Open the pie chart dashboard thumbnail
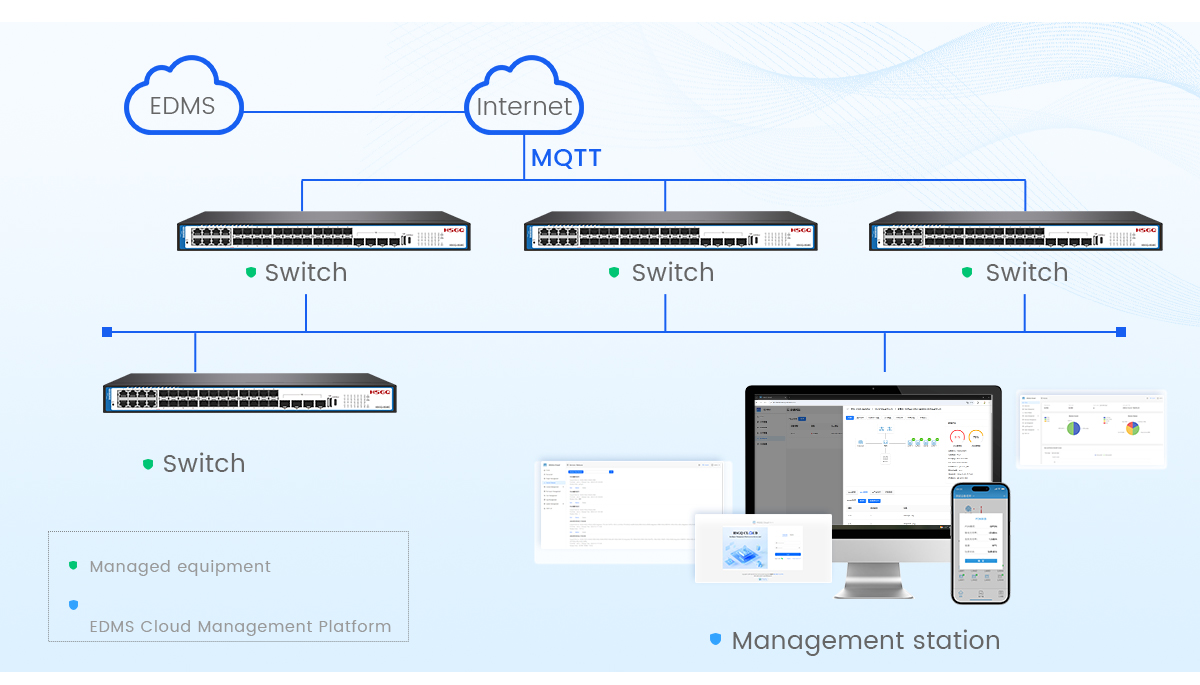The height and width of the screenshot is (685, 1200). [x=1091, y=429]
